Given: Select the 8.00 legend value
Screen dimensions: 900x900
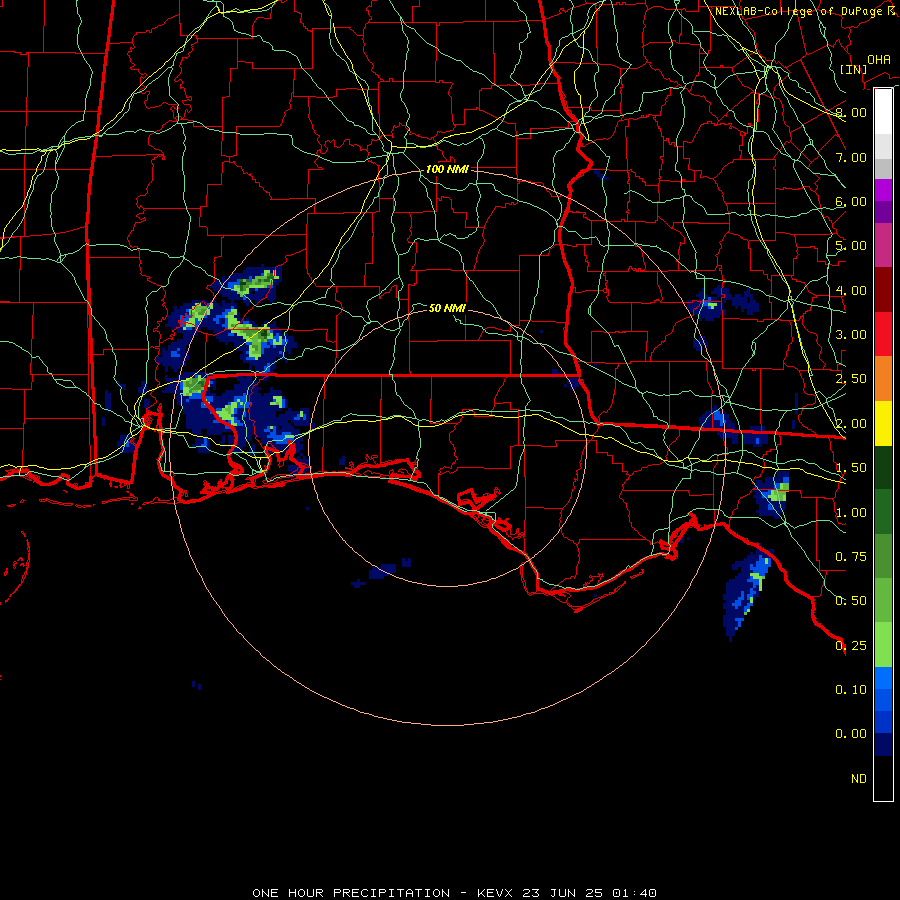Looking at the screenshot, I should [x=851, y=112].
